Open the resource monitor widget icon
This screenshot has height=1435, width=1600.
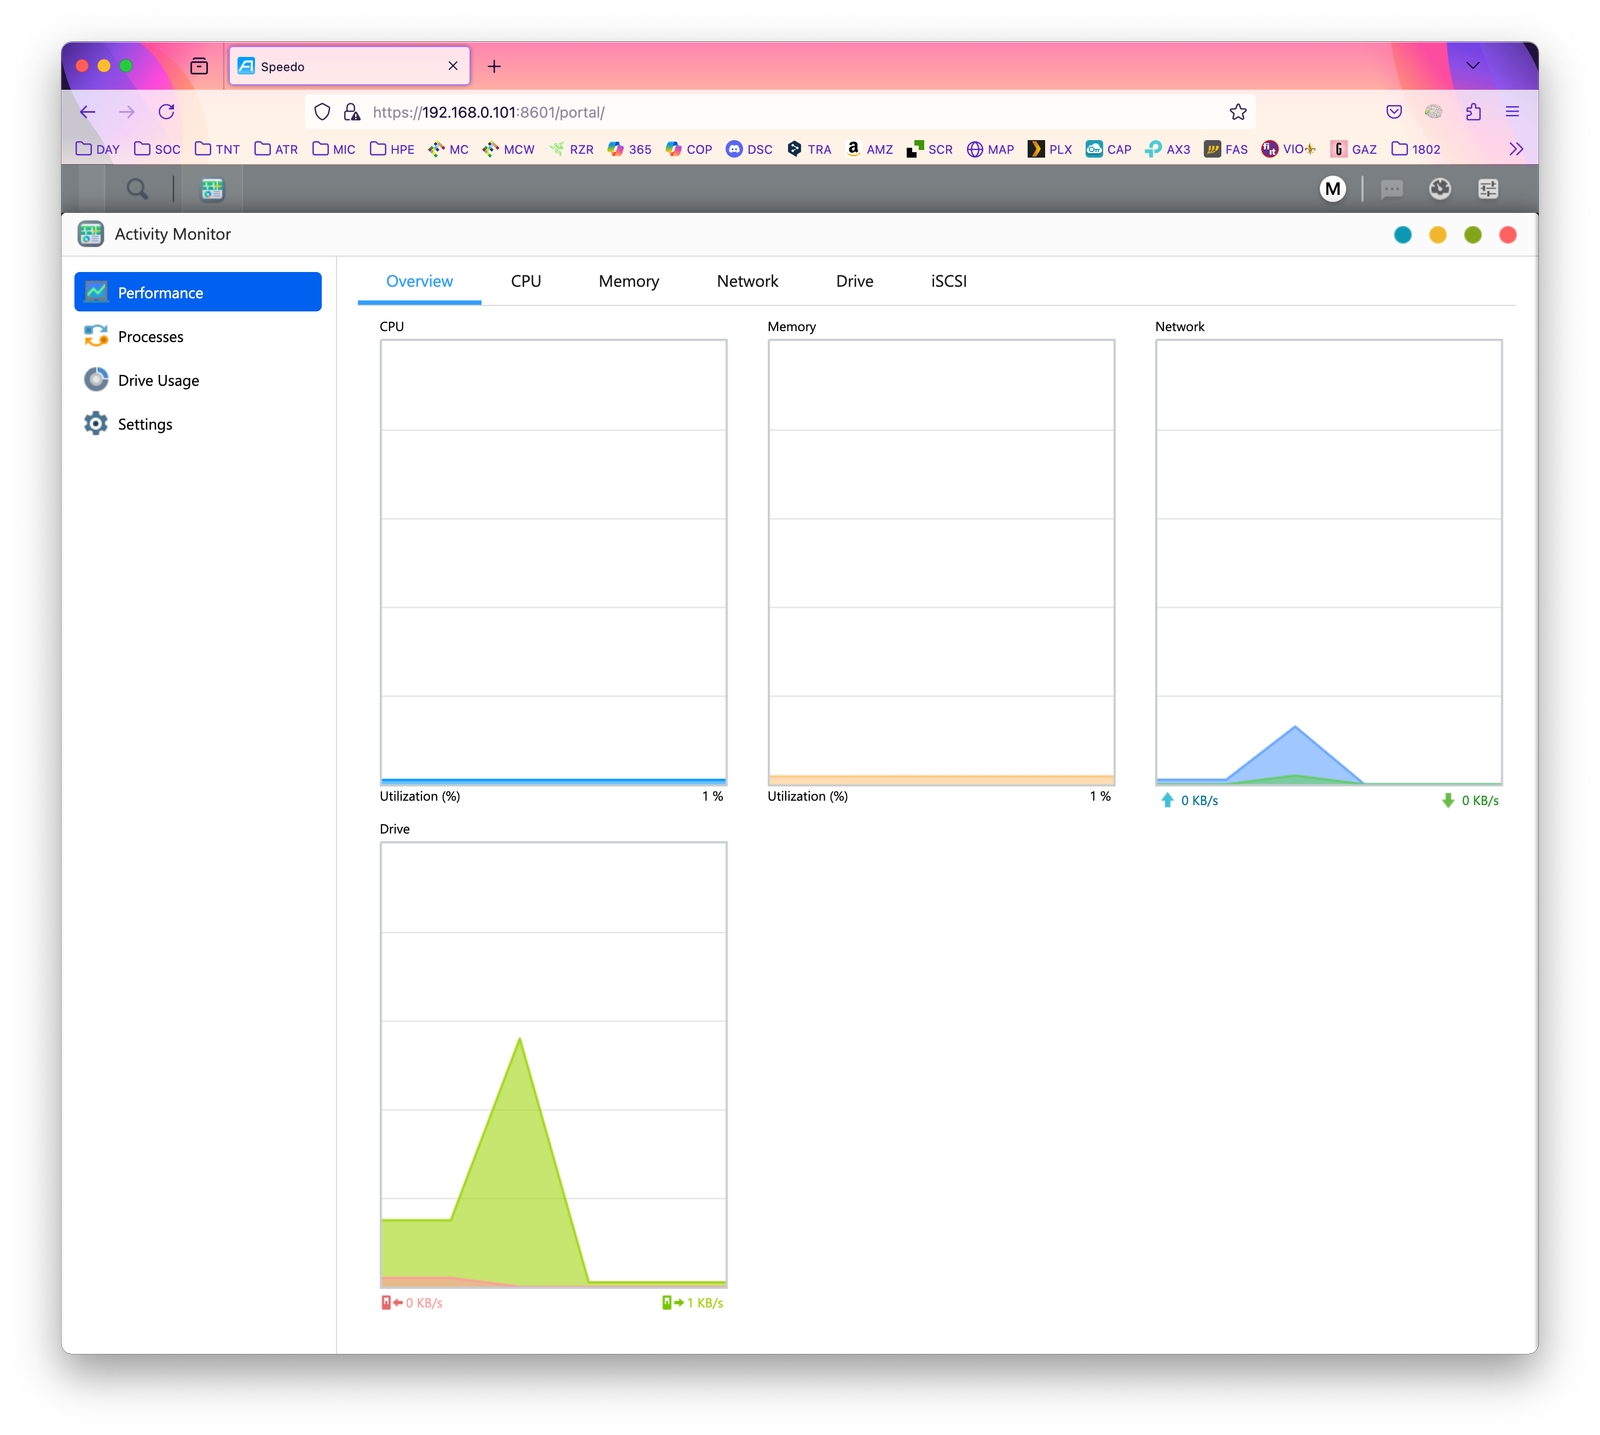(x=1439, y=189)
